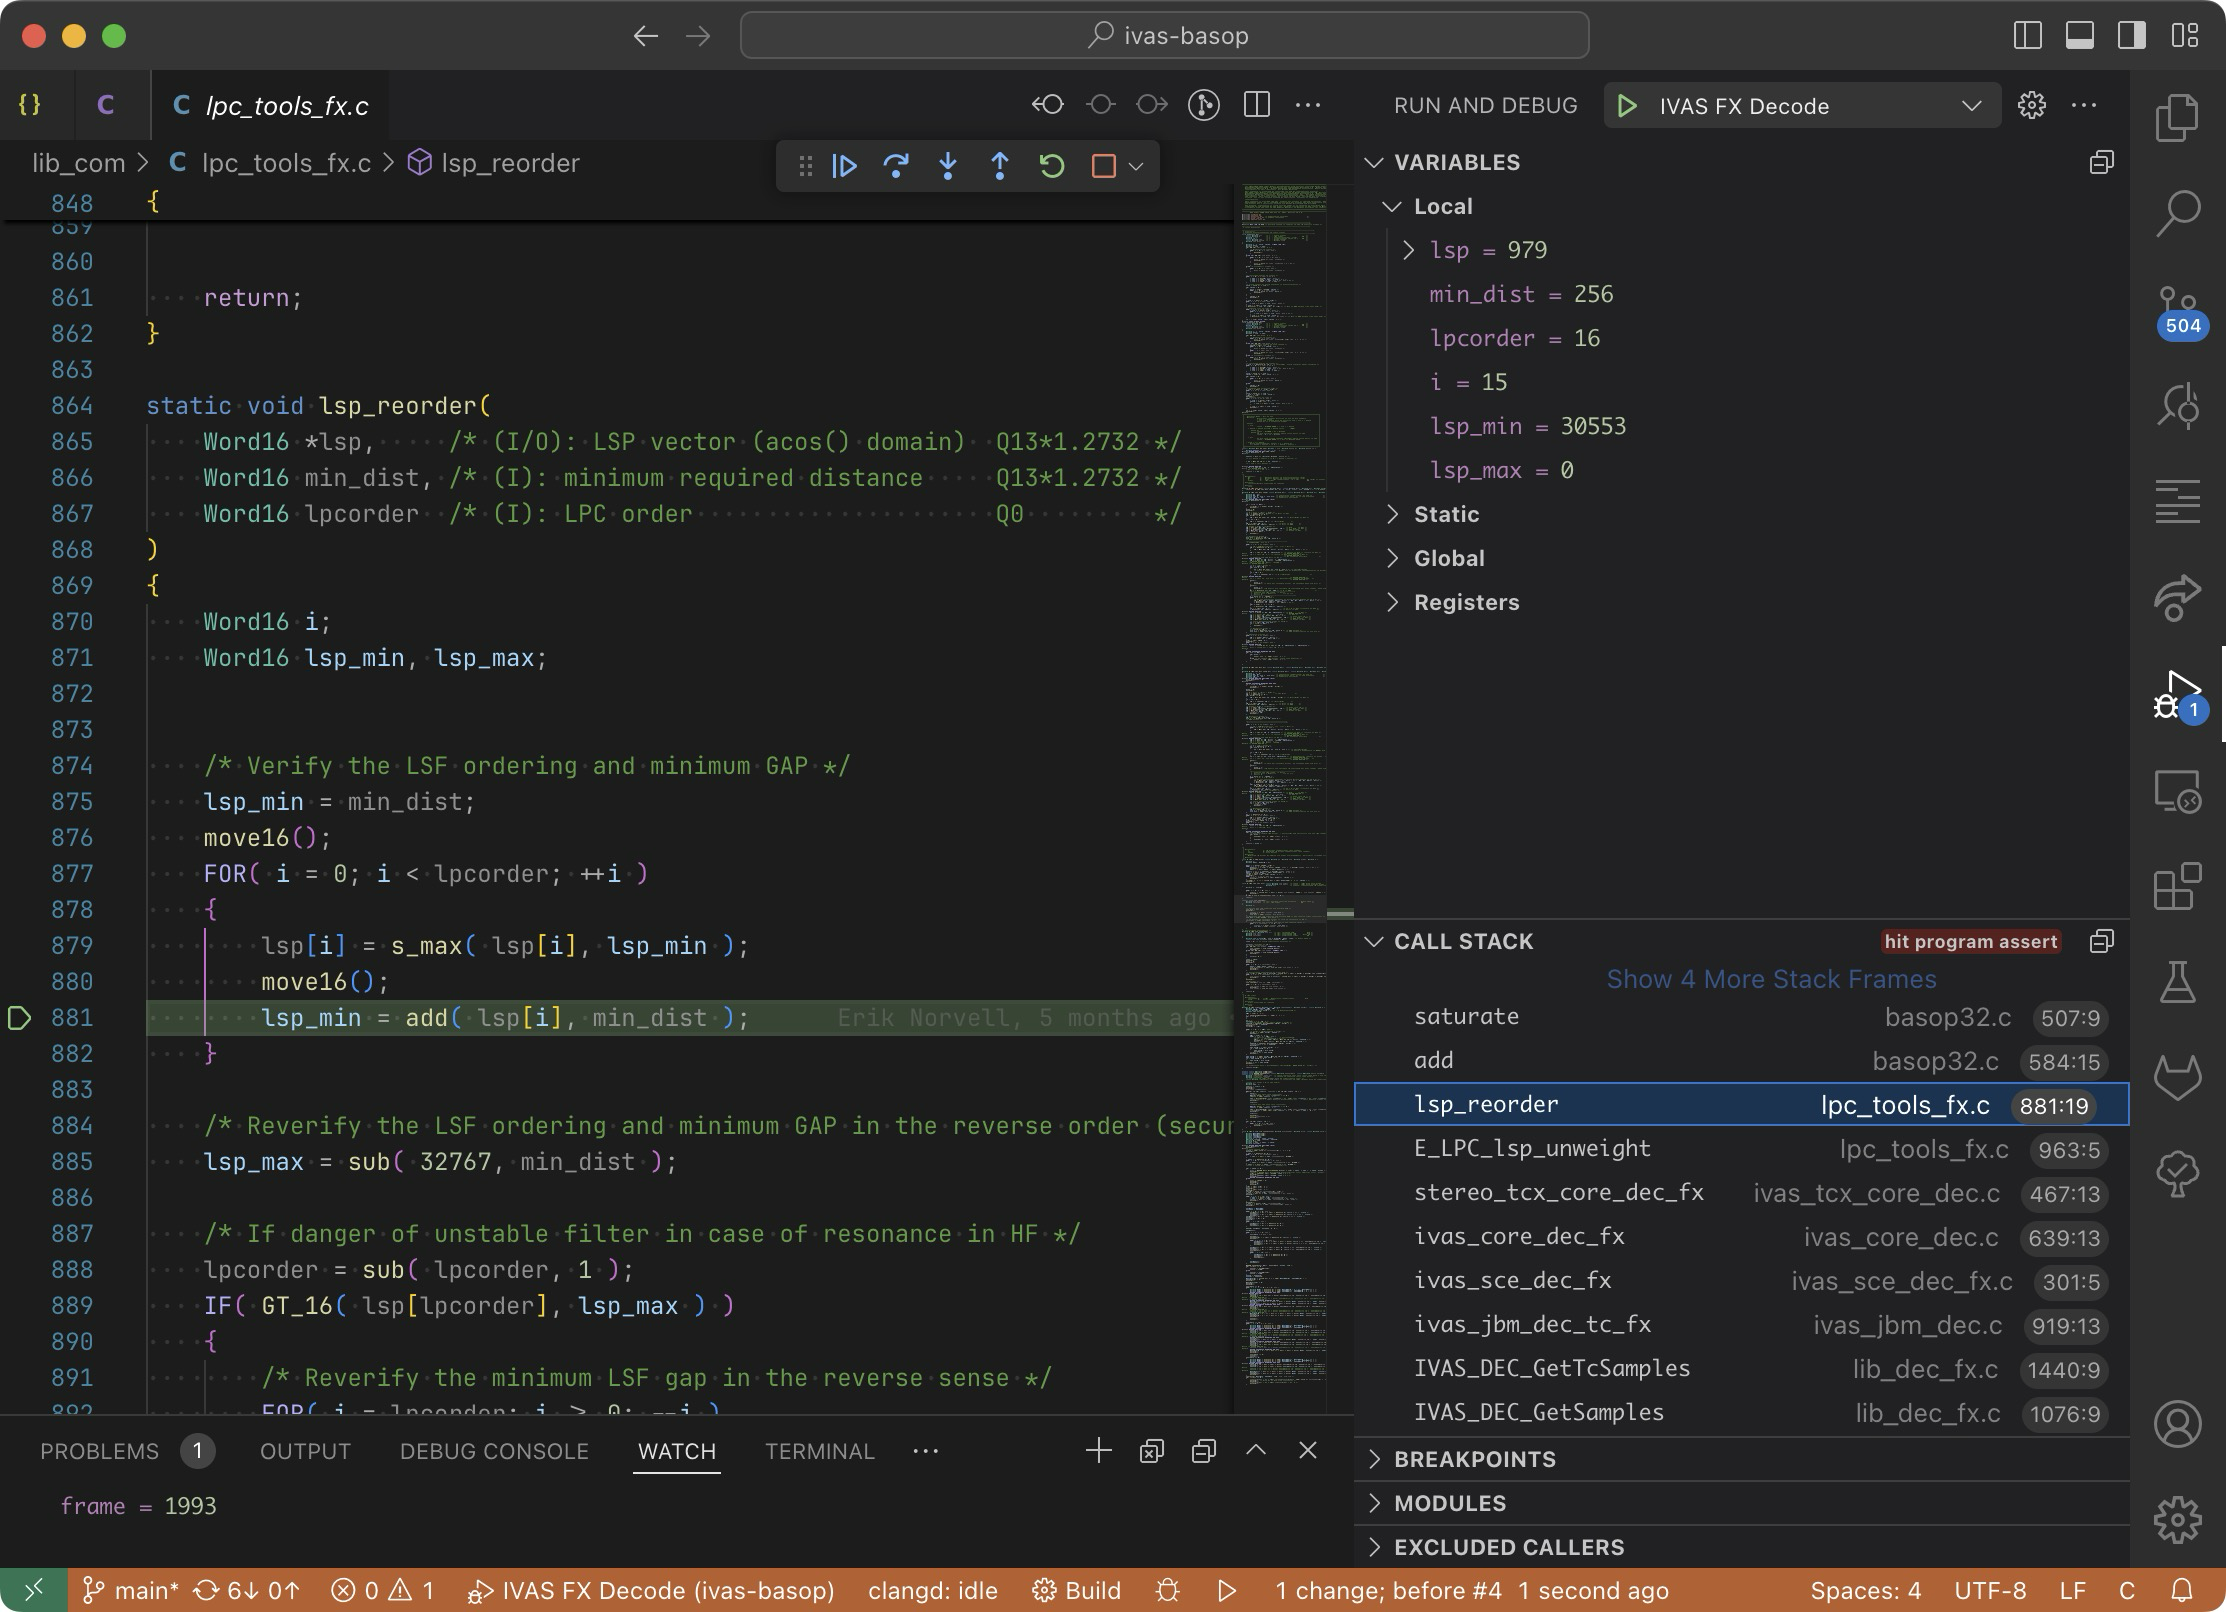
Task: Toggle the secondary side bar layout button
Action: tap(2132, 36)
